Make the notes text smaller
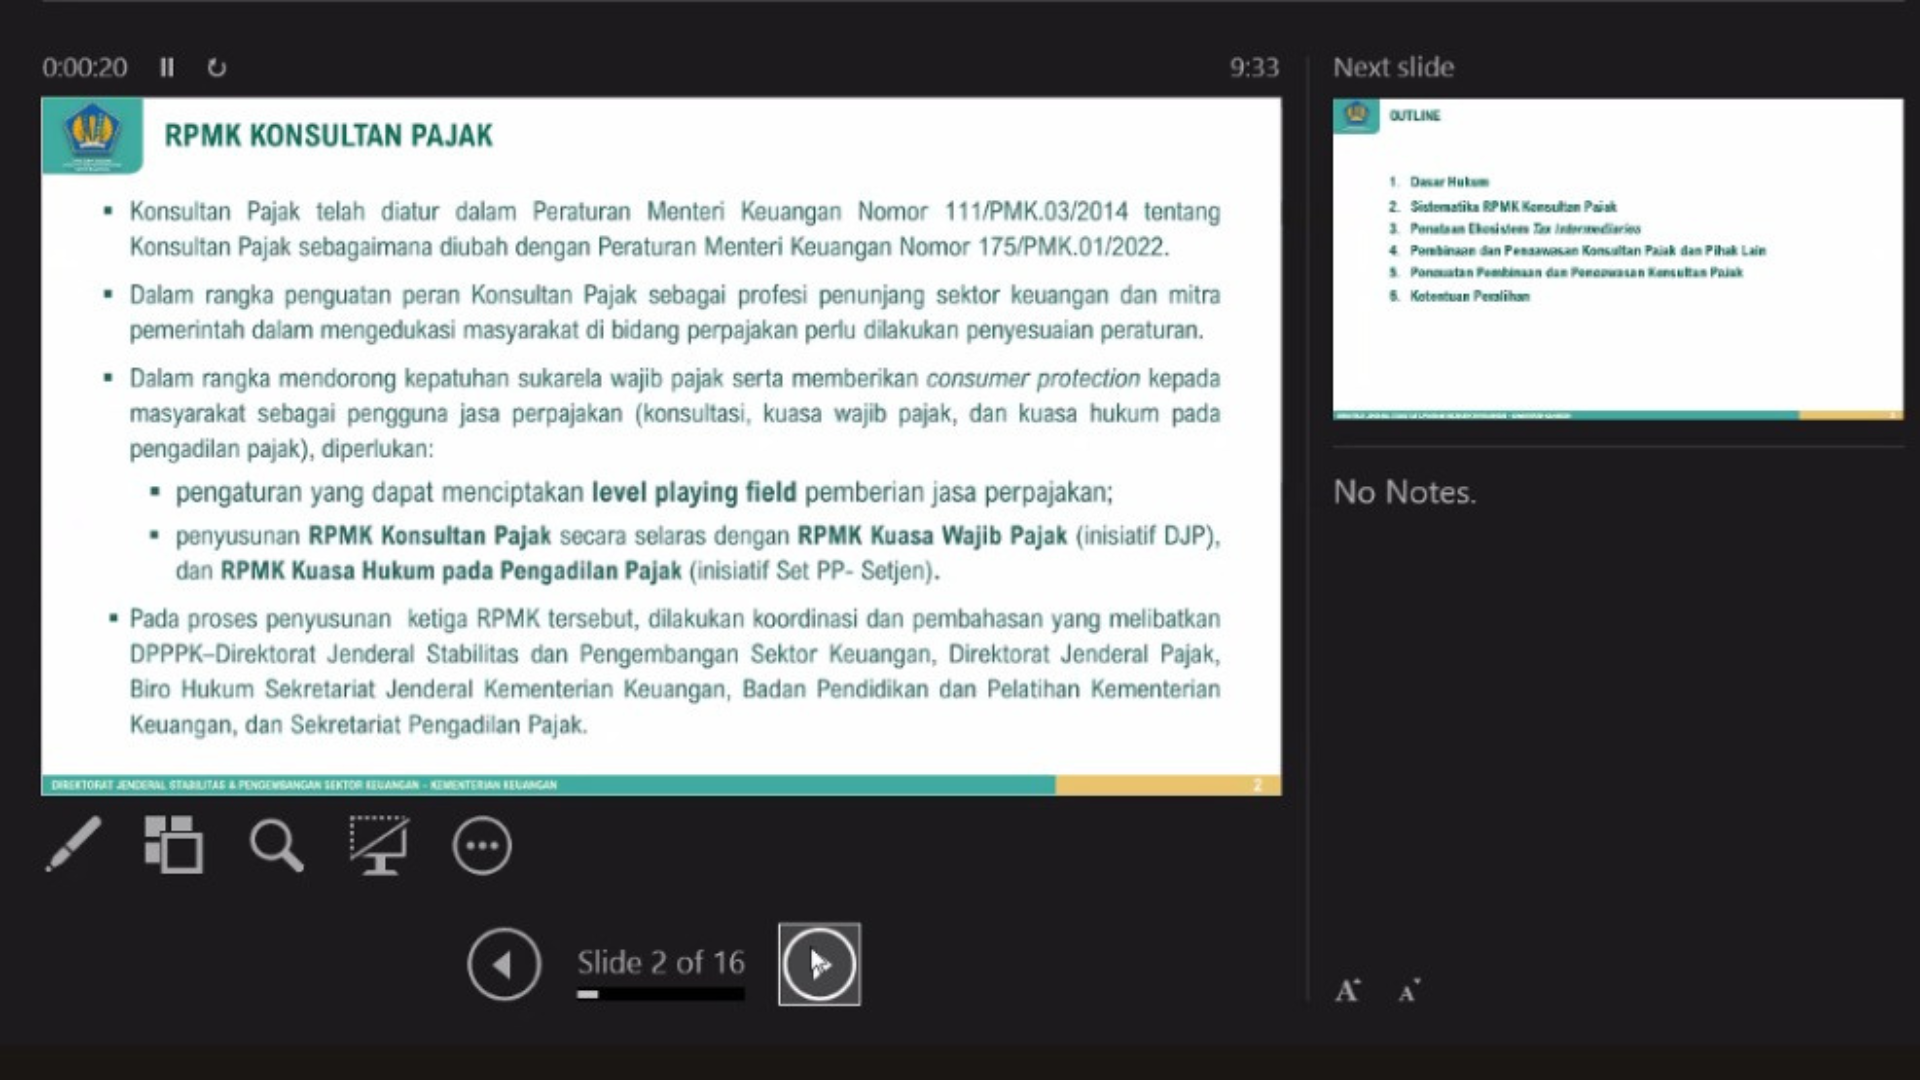The image size is (1920, 1080). (1409, 991)
